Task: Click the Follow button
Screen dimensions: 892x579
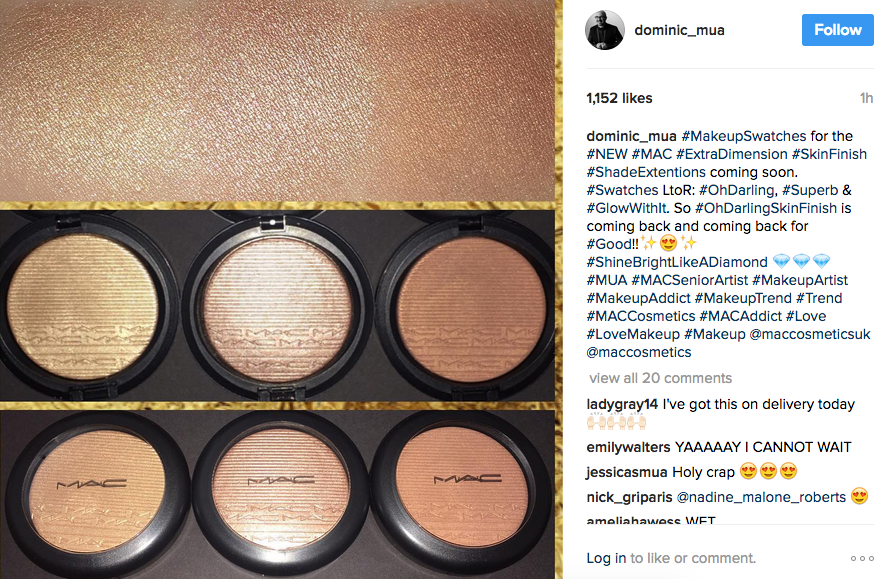Action: pyautogui.click(x=837, y=30)
